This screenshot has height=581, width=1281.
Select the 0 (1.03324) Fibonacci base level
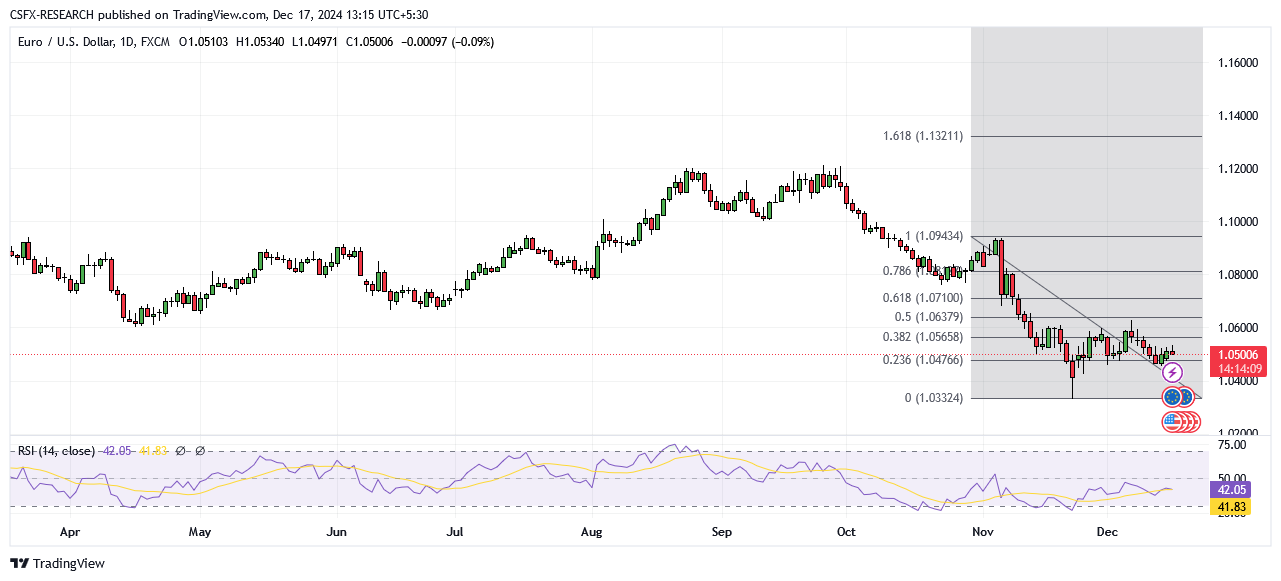933,398
